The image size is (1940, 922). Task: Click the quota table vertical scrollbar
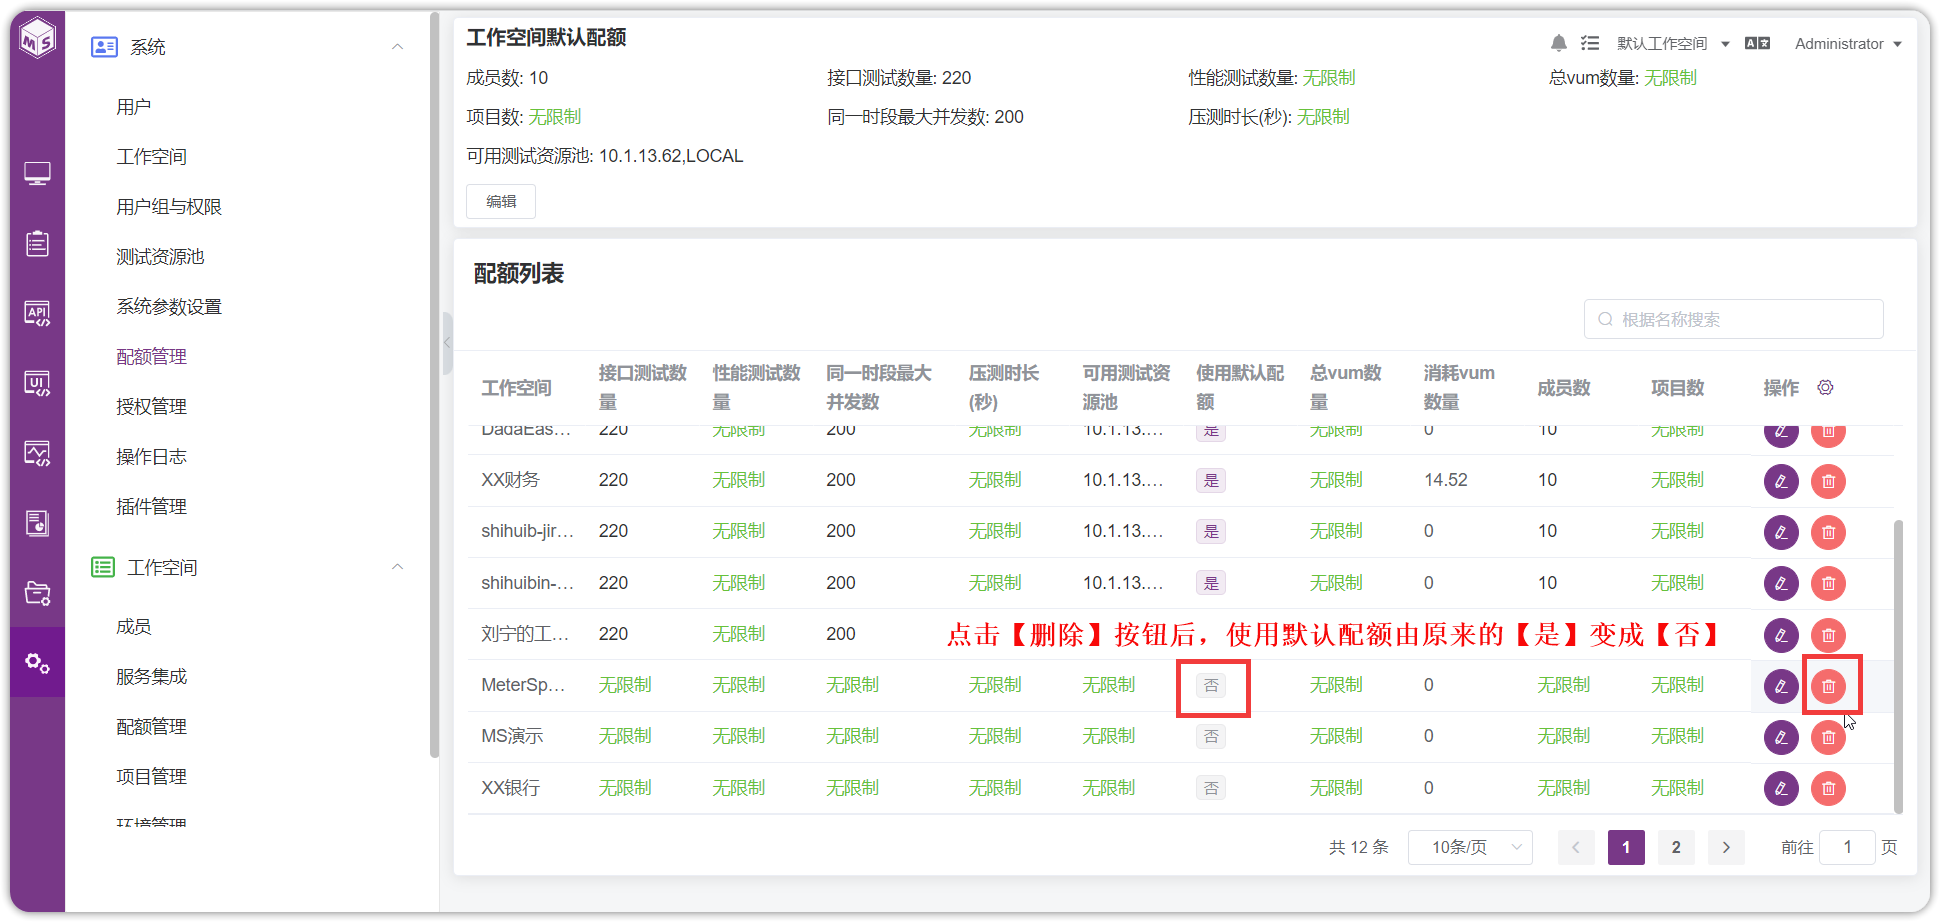(1898, 666)
